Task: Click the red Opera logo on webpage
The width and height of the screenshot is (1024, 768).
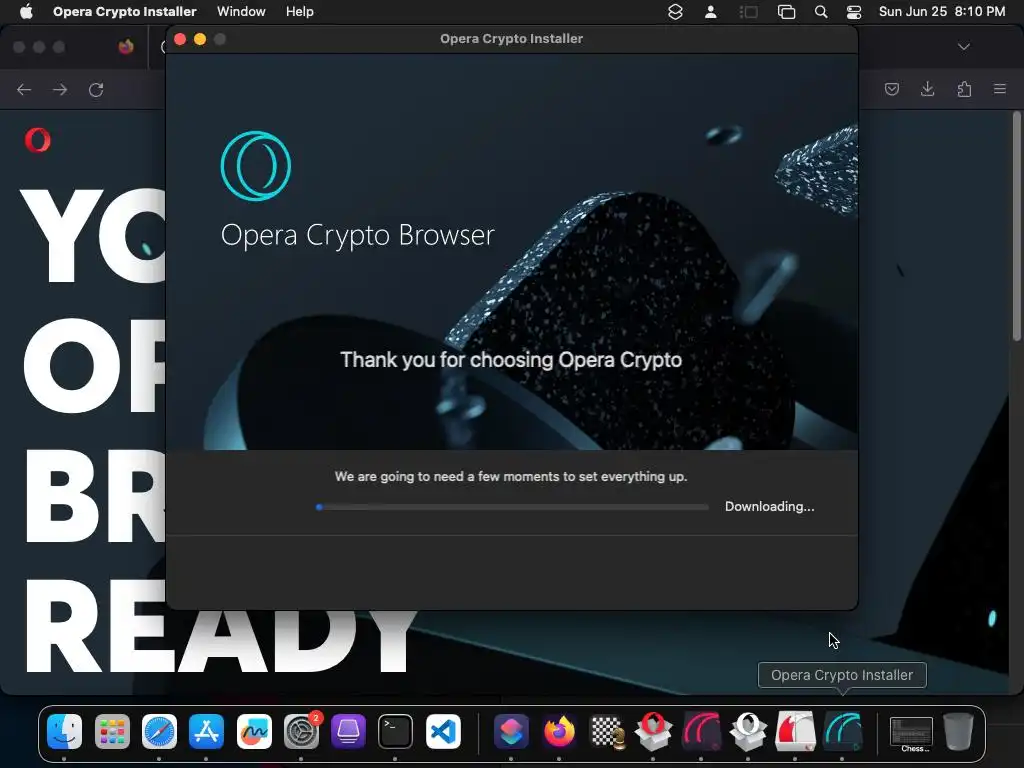Action: tap(37, 140)
